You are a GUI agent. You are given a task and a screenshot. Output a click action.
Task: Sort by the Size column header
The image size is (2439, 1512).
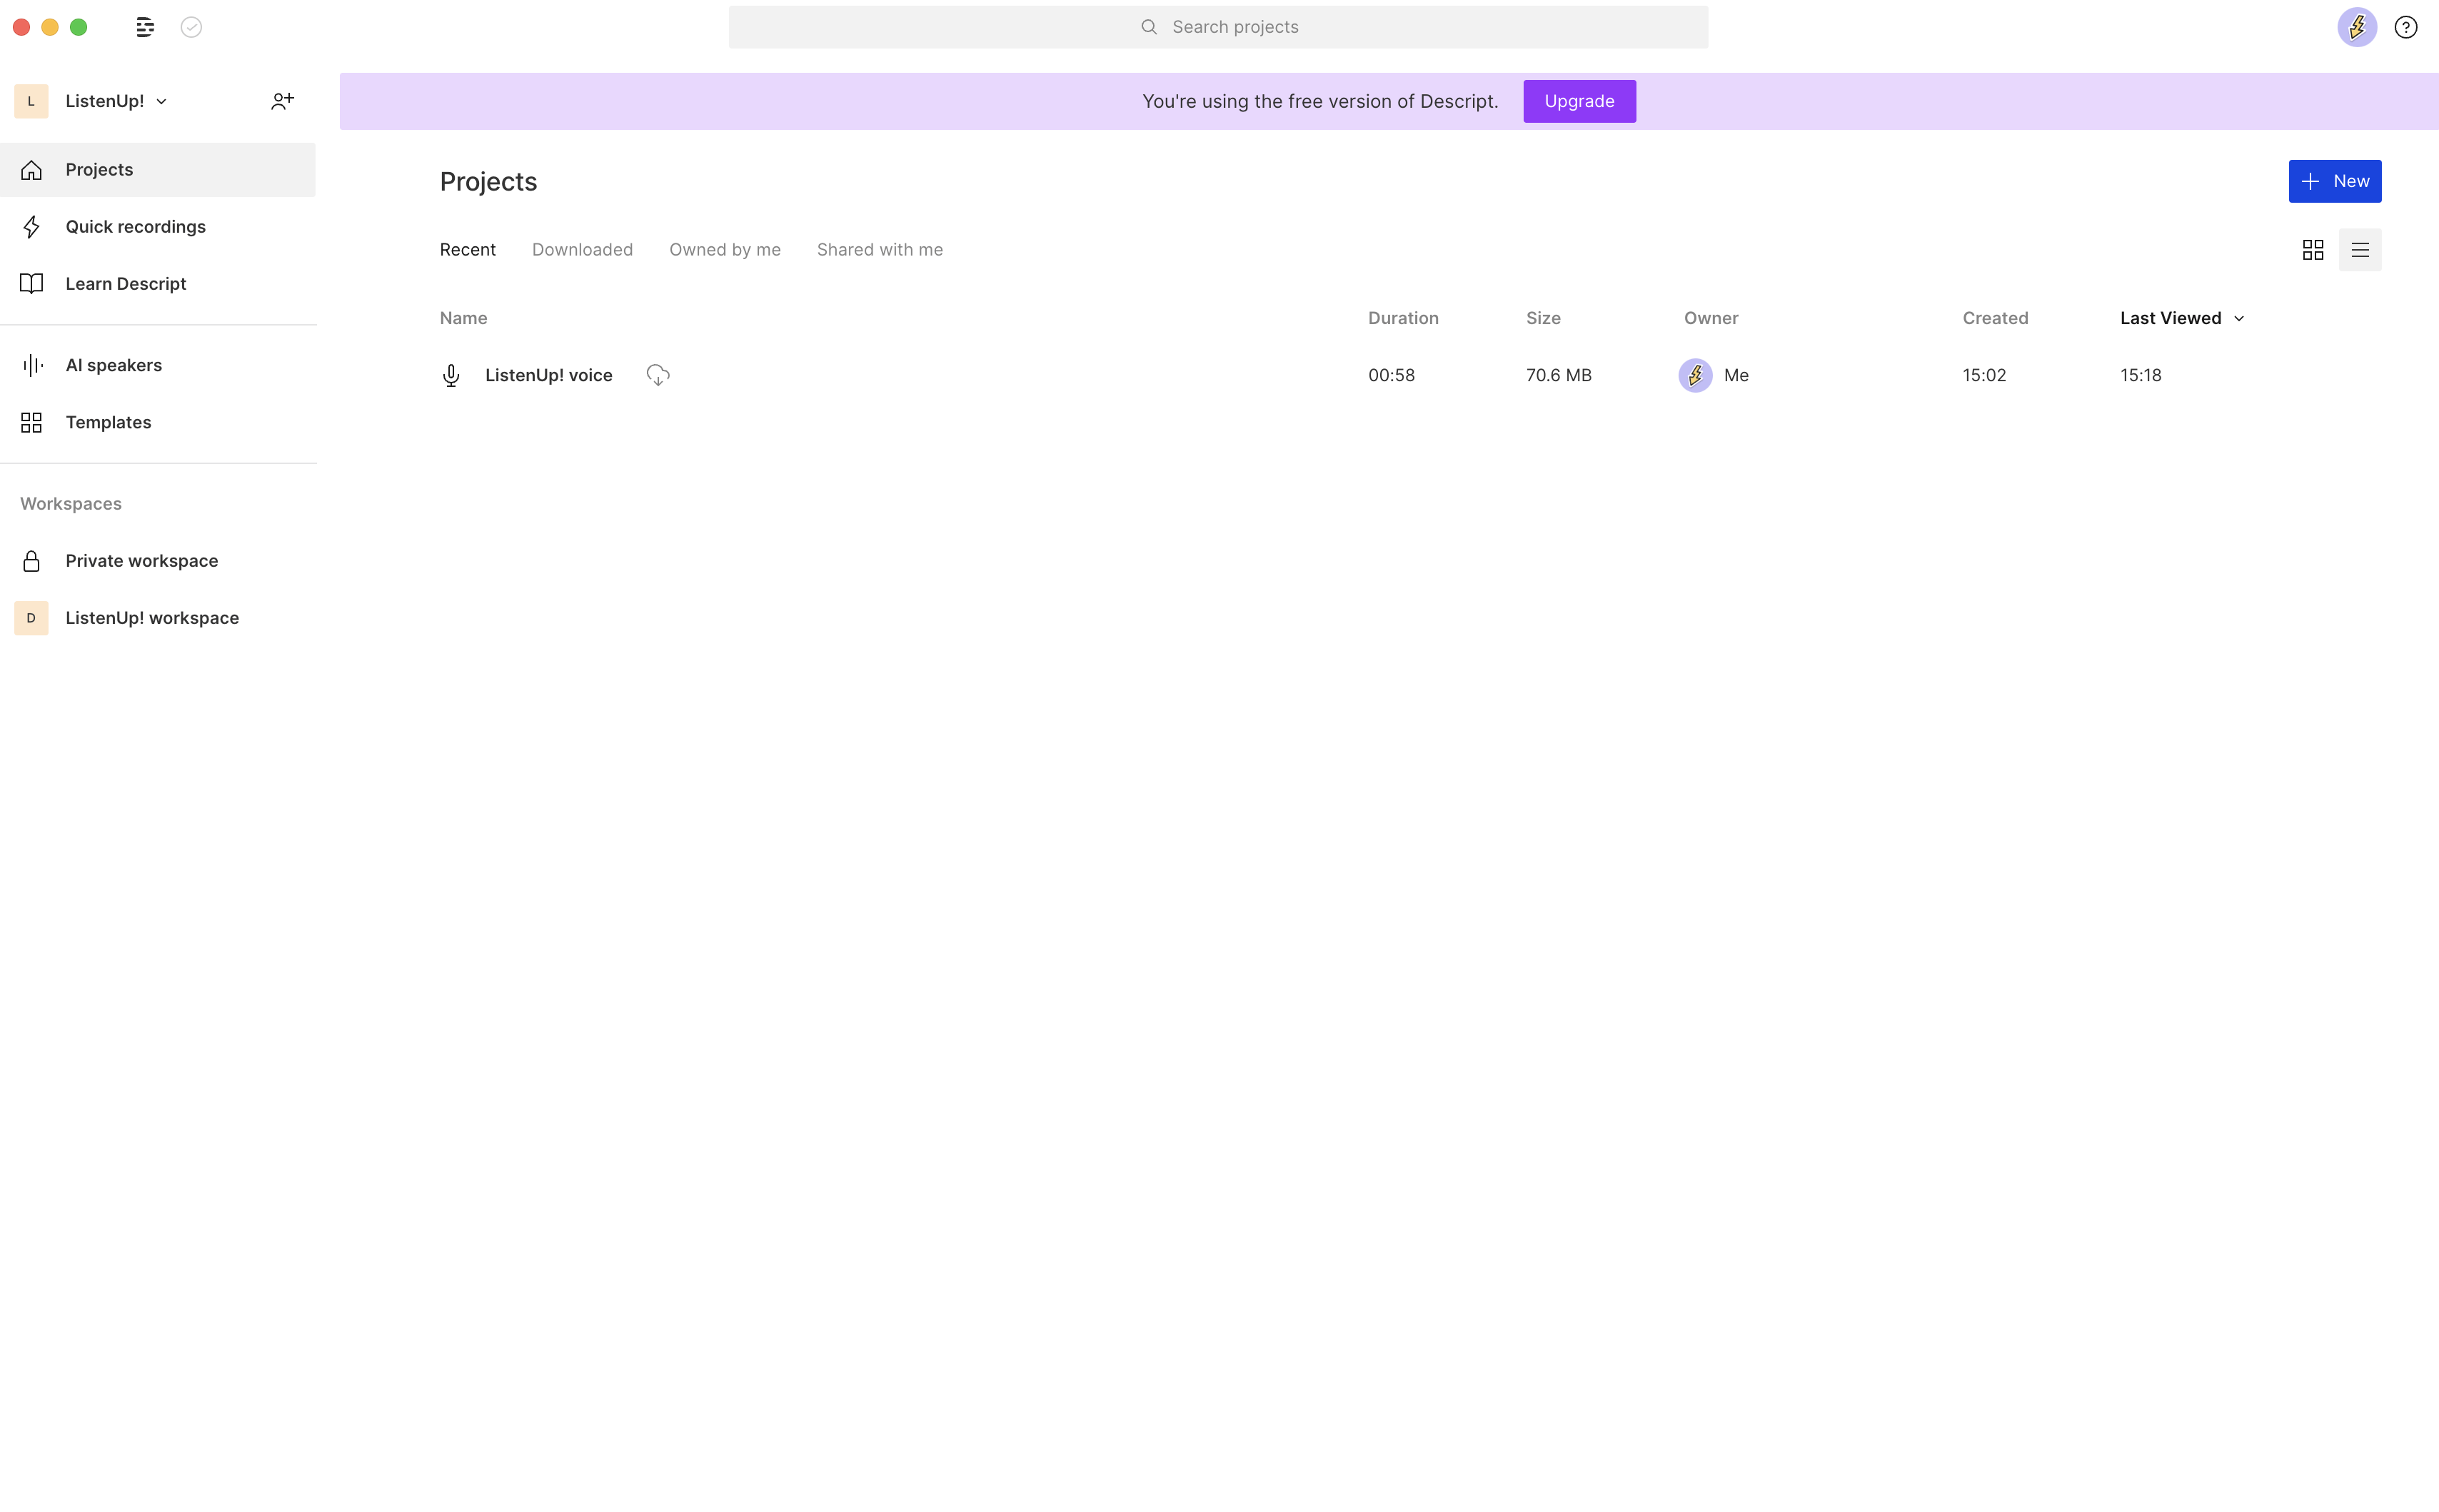pyautogui.click(x=1543, y=319)
